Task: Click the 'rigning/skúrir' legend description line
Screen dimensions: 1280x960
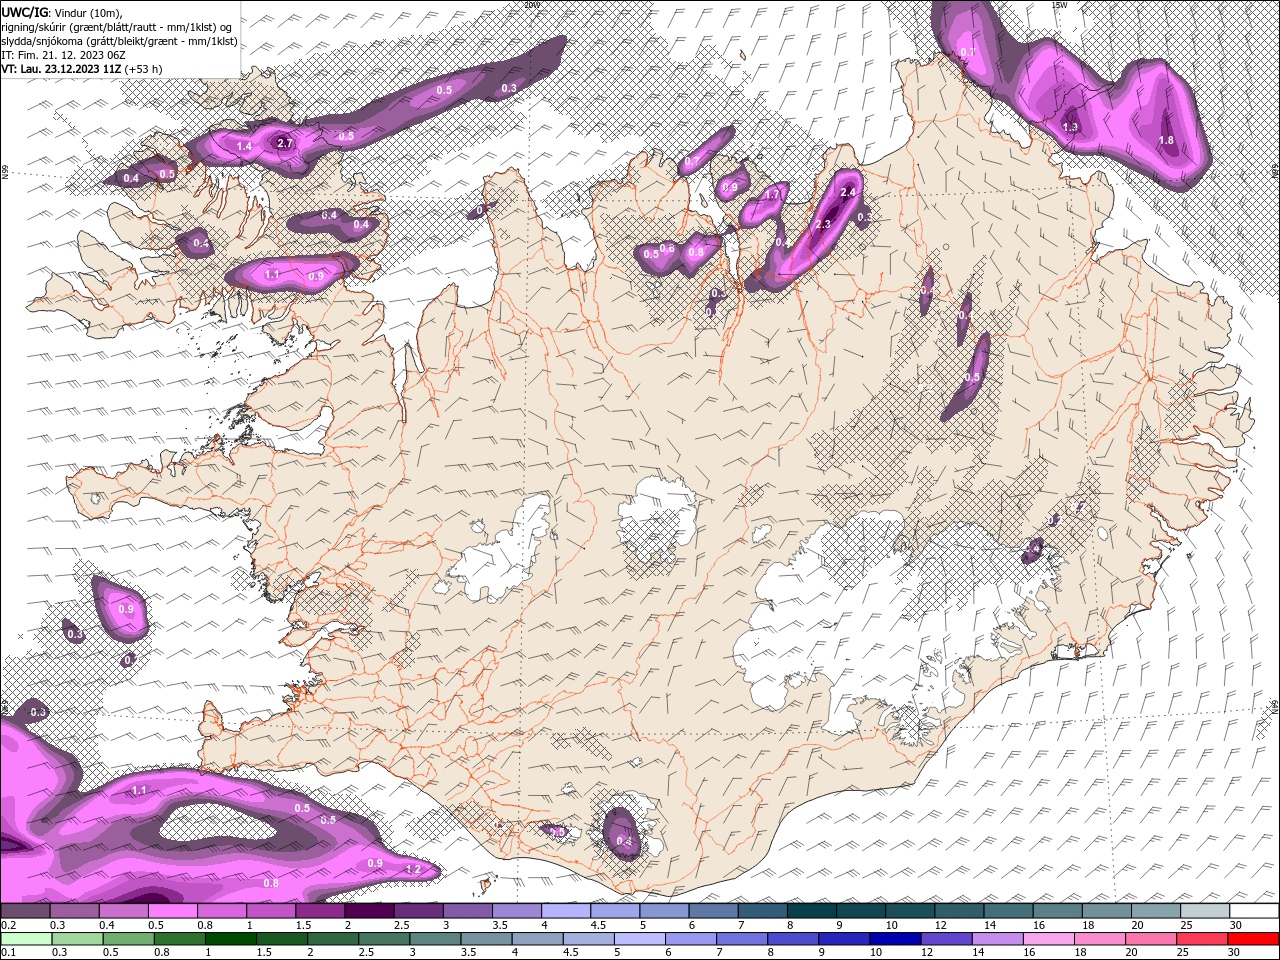Action: click(x=118, y=27)
